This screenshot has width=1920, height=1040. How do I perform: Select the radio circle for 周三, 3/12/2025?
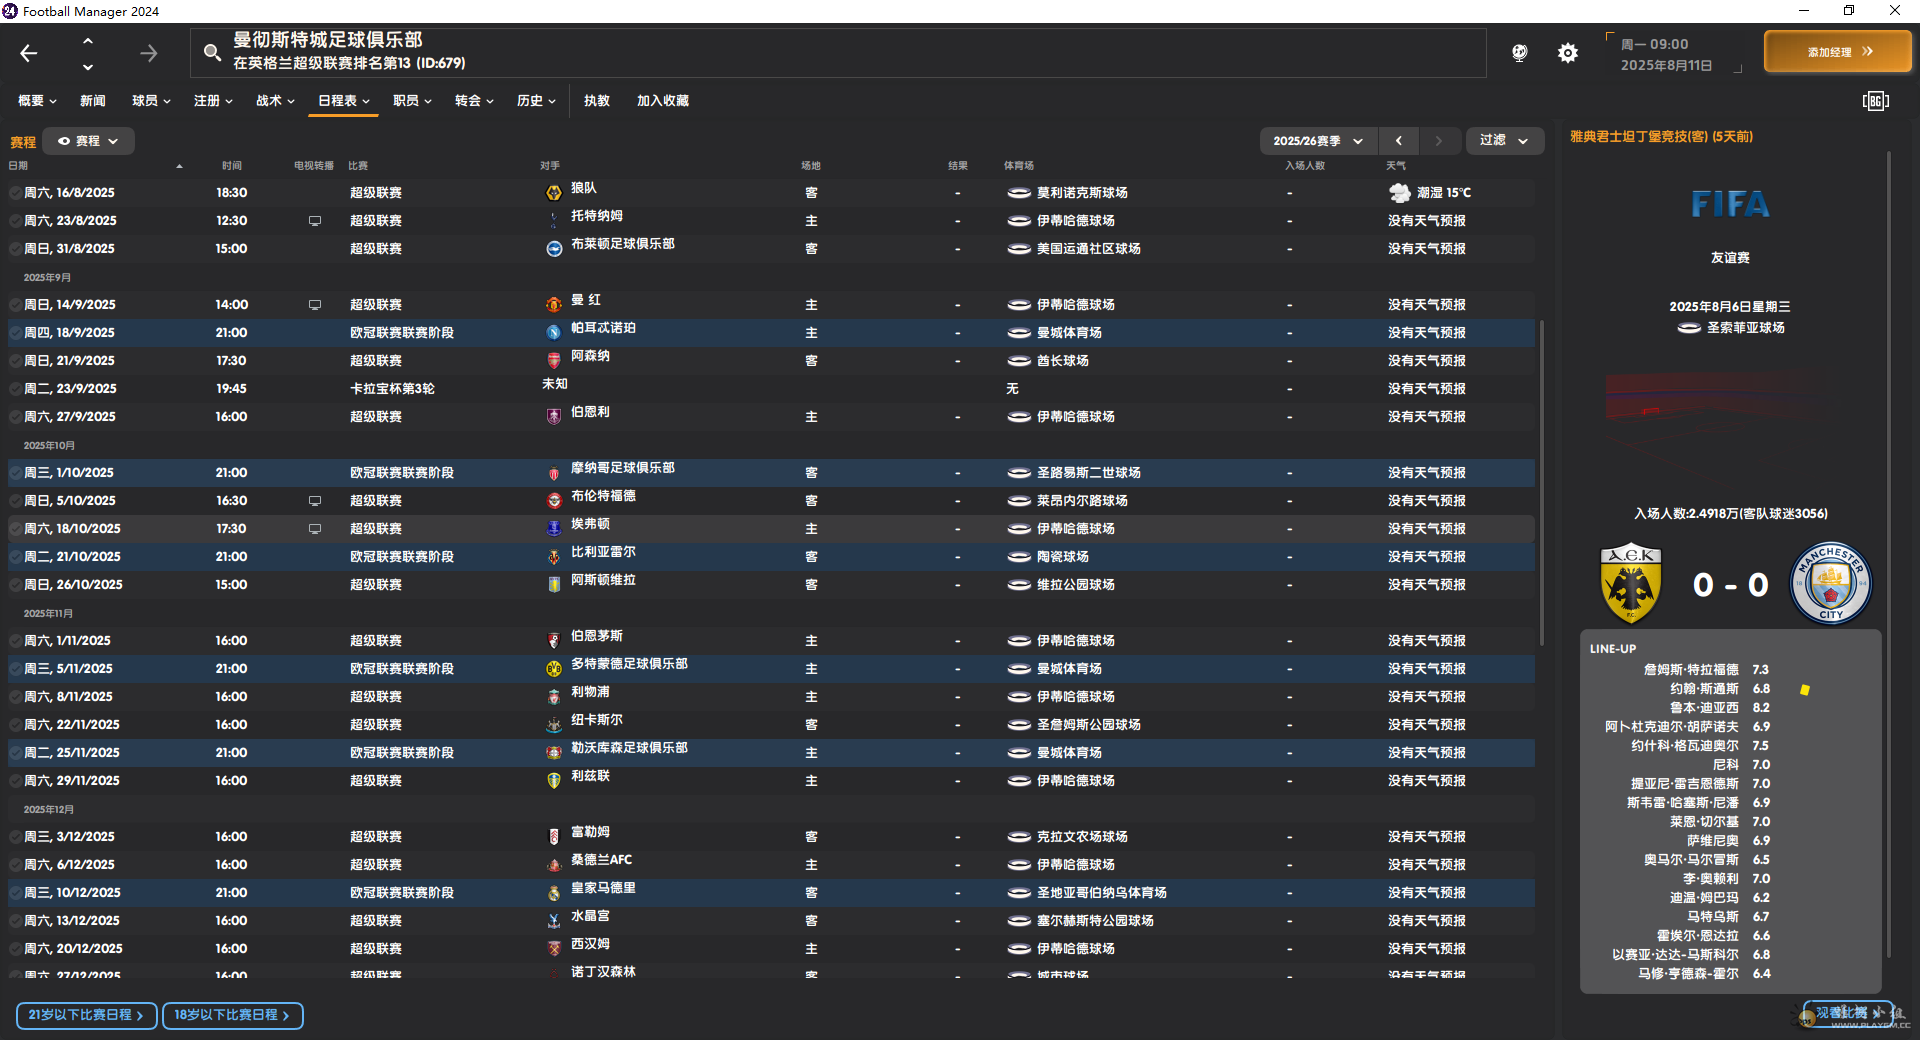[x=15, y=837]
